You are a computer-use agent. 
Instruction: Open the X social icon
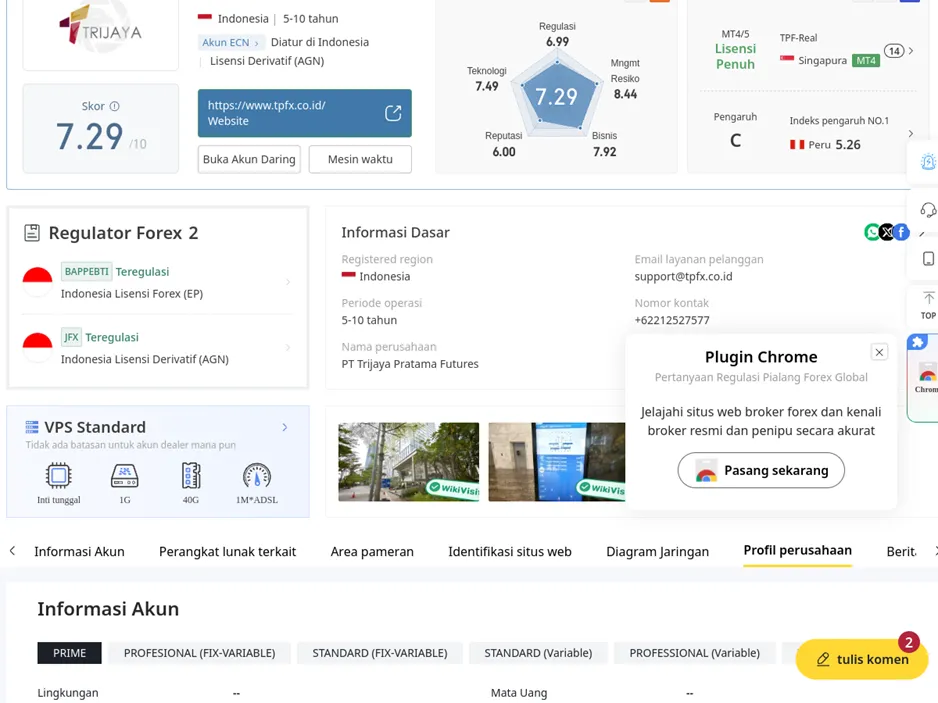pos(887,232)
